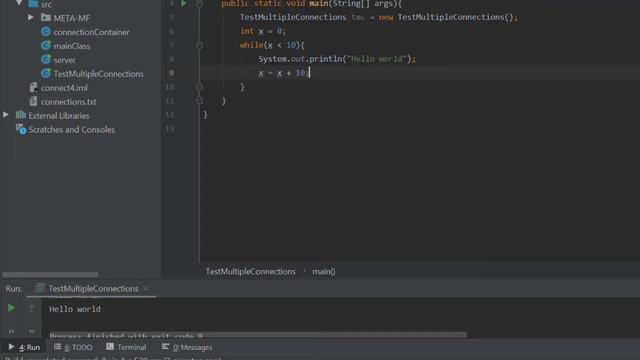Screen dimensions: 640x360
Task: Fold main method at line 4 gutter
Action: coord(199,3)
